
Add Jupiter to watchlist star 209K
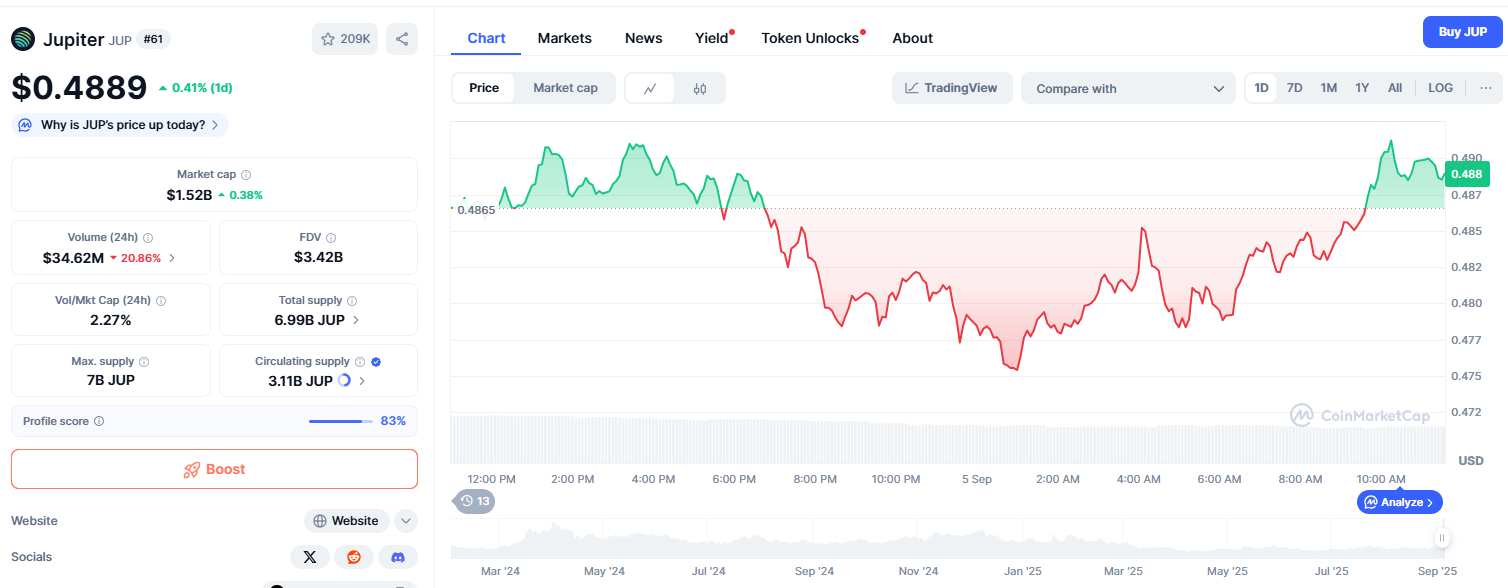tap(345, 39)
